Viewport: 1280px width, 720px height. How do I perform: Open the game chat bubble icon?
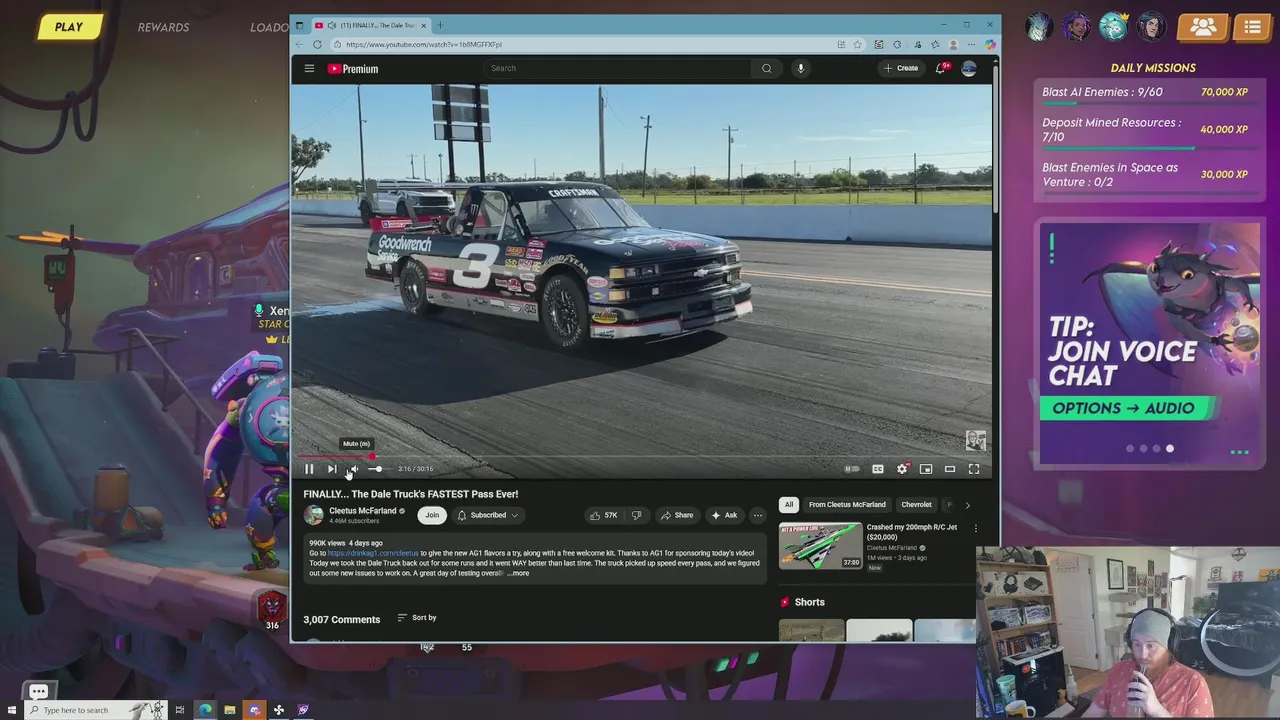[x=38, y=691]
